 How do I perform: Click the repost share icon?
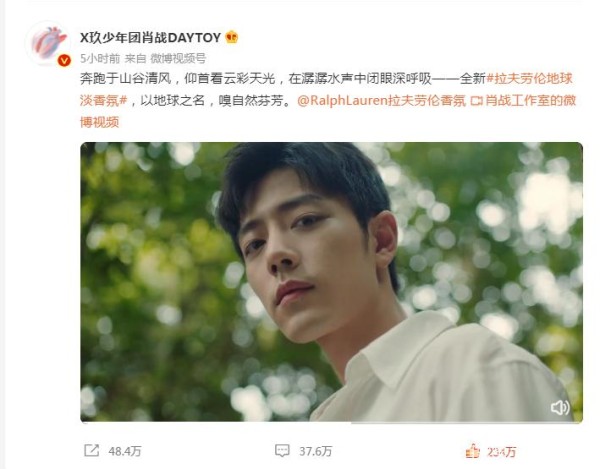pyautogui.click(x=92, y=451)
